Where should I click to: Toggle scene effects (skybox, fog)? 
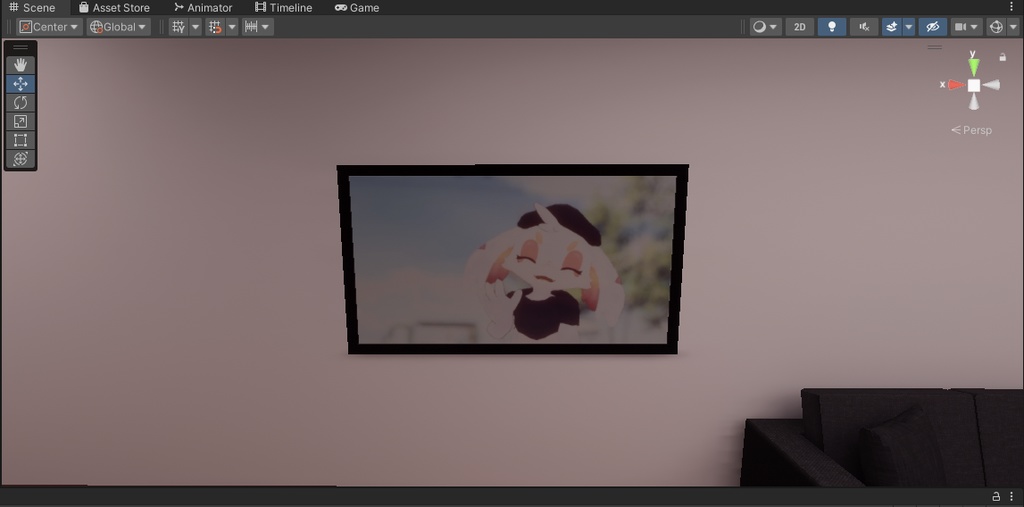tap(891, 27)
